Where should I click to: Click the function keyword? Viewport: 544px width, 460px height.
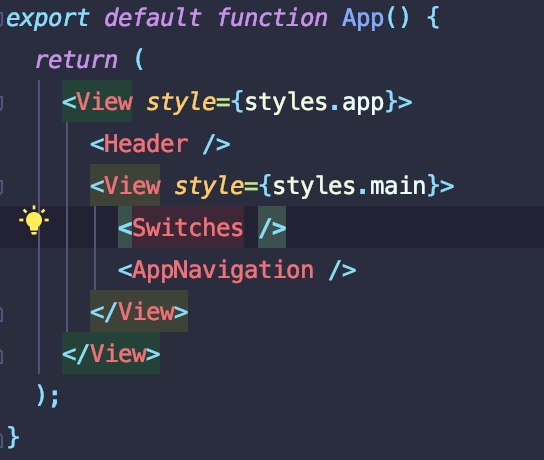coord(272,17)
